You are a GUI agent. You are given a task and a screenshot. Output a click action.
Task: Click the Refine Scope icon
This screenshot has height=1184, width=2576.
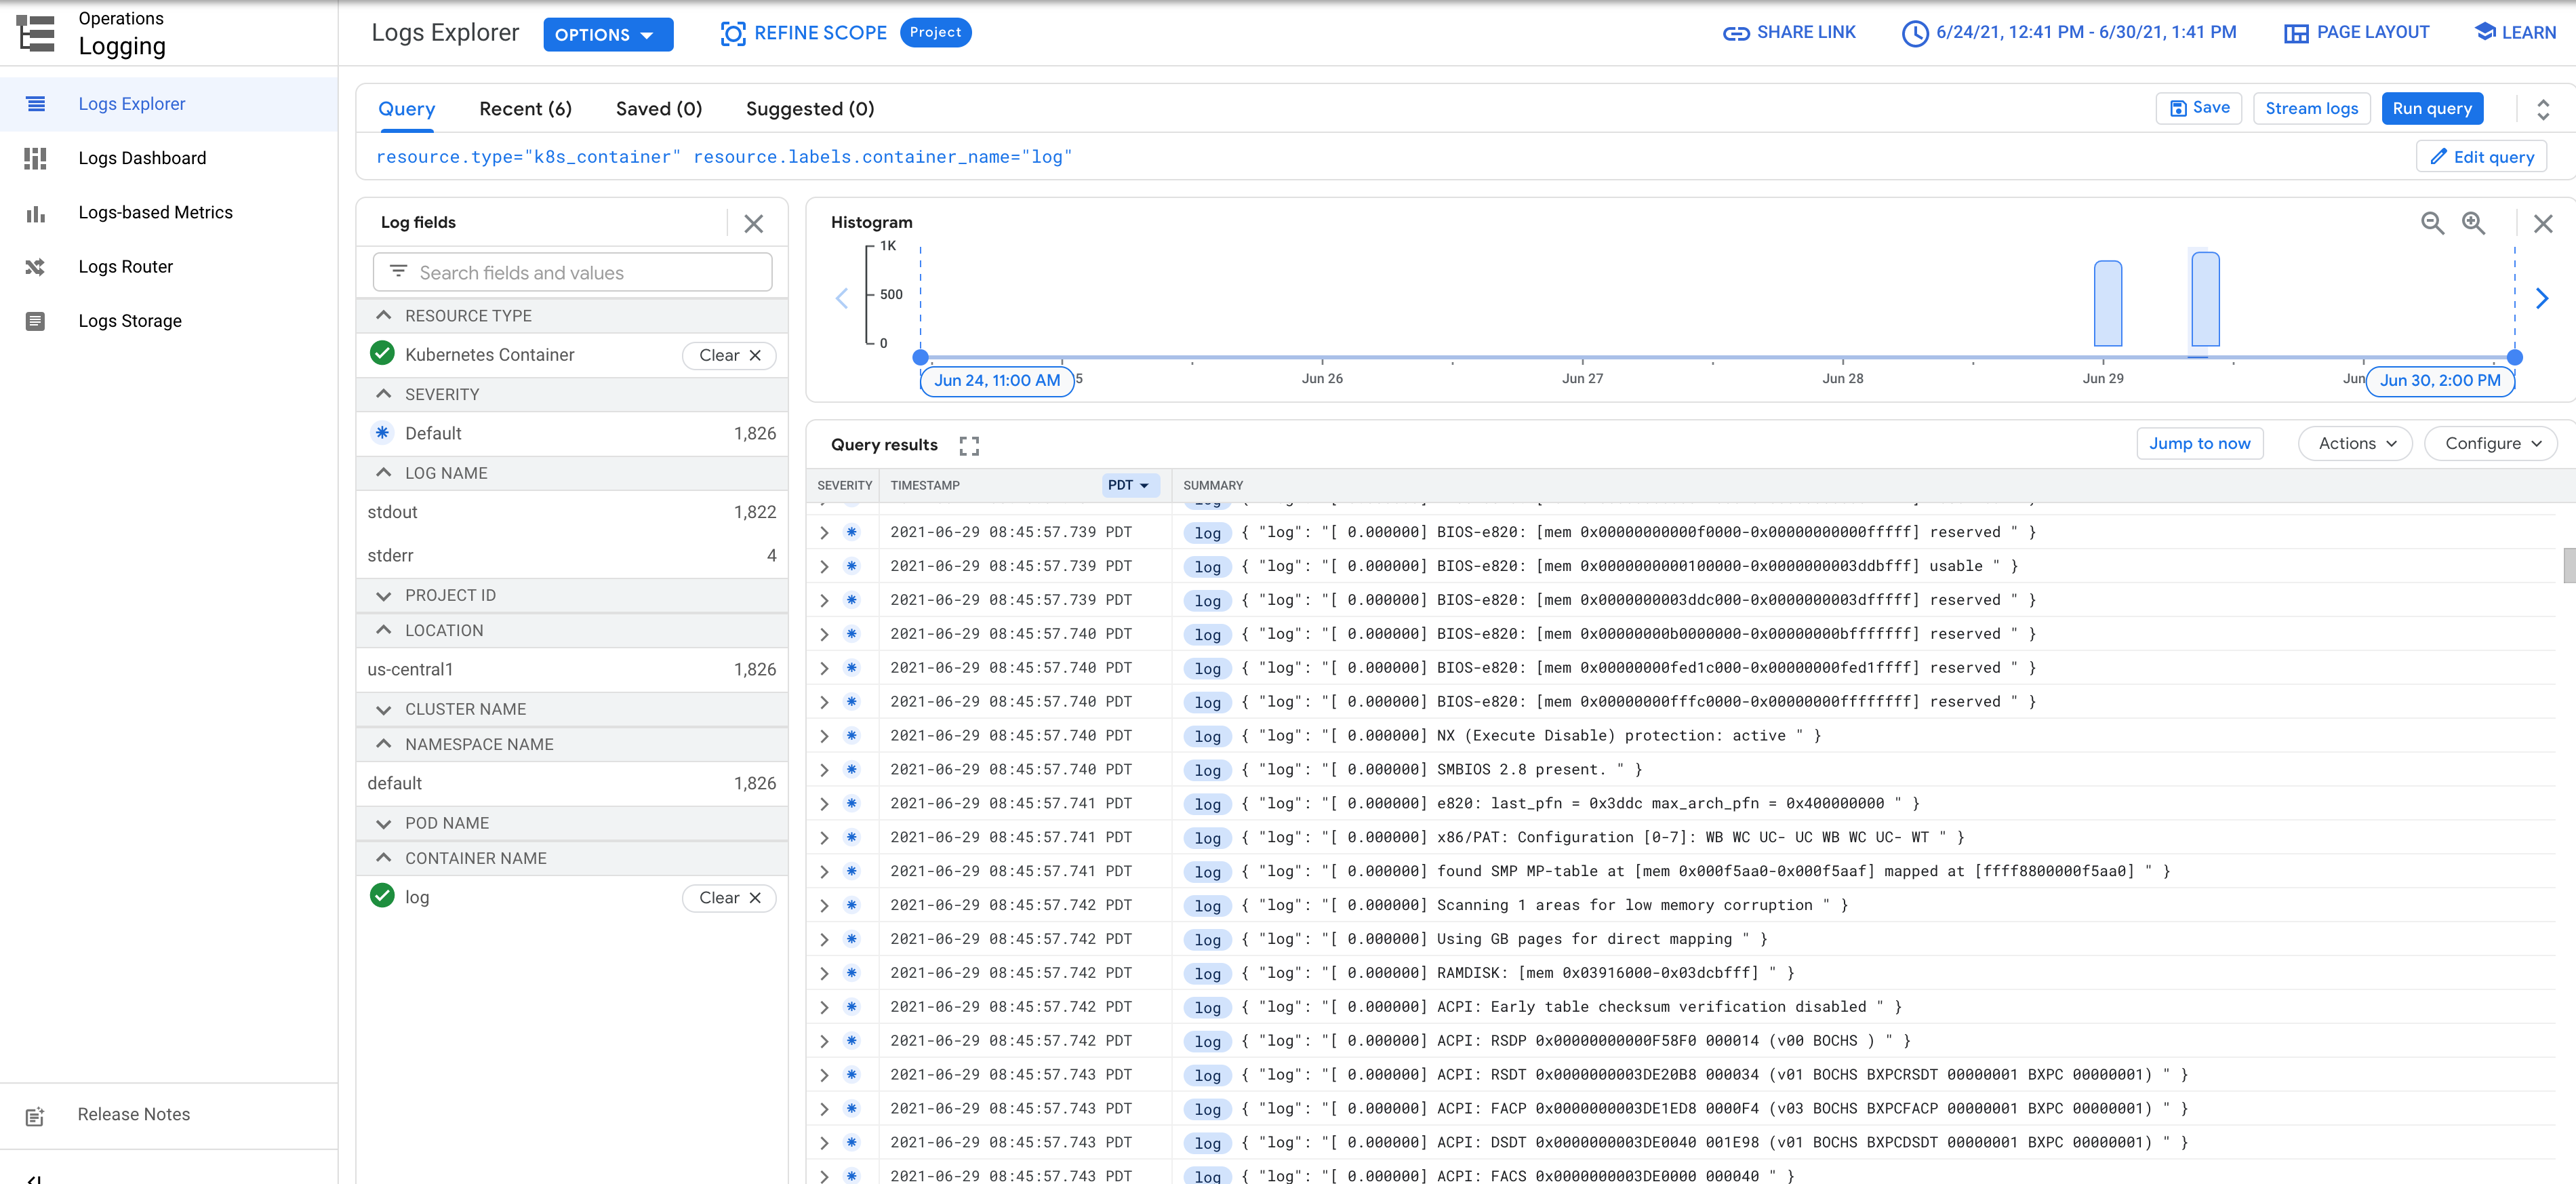point(733,33)
